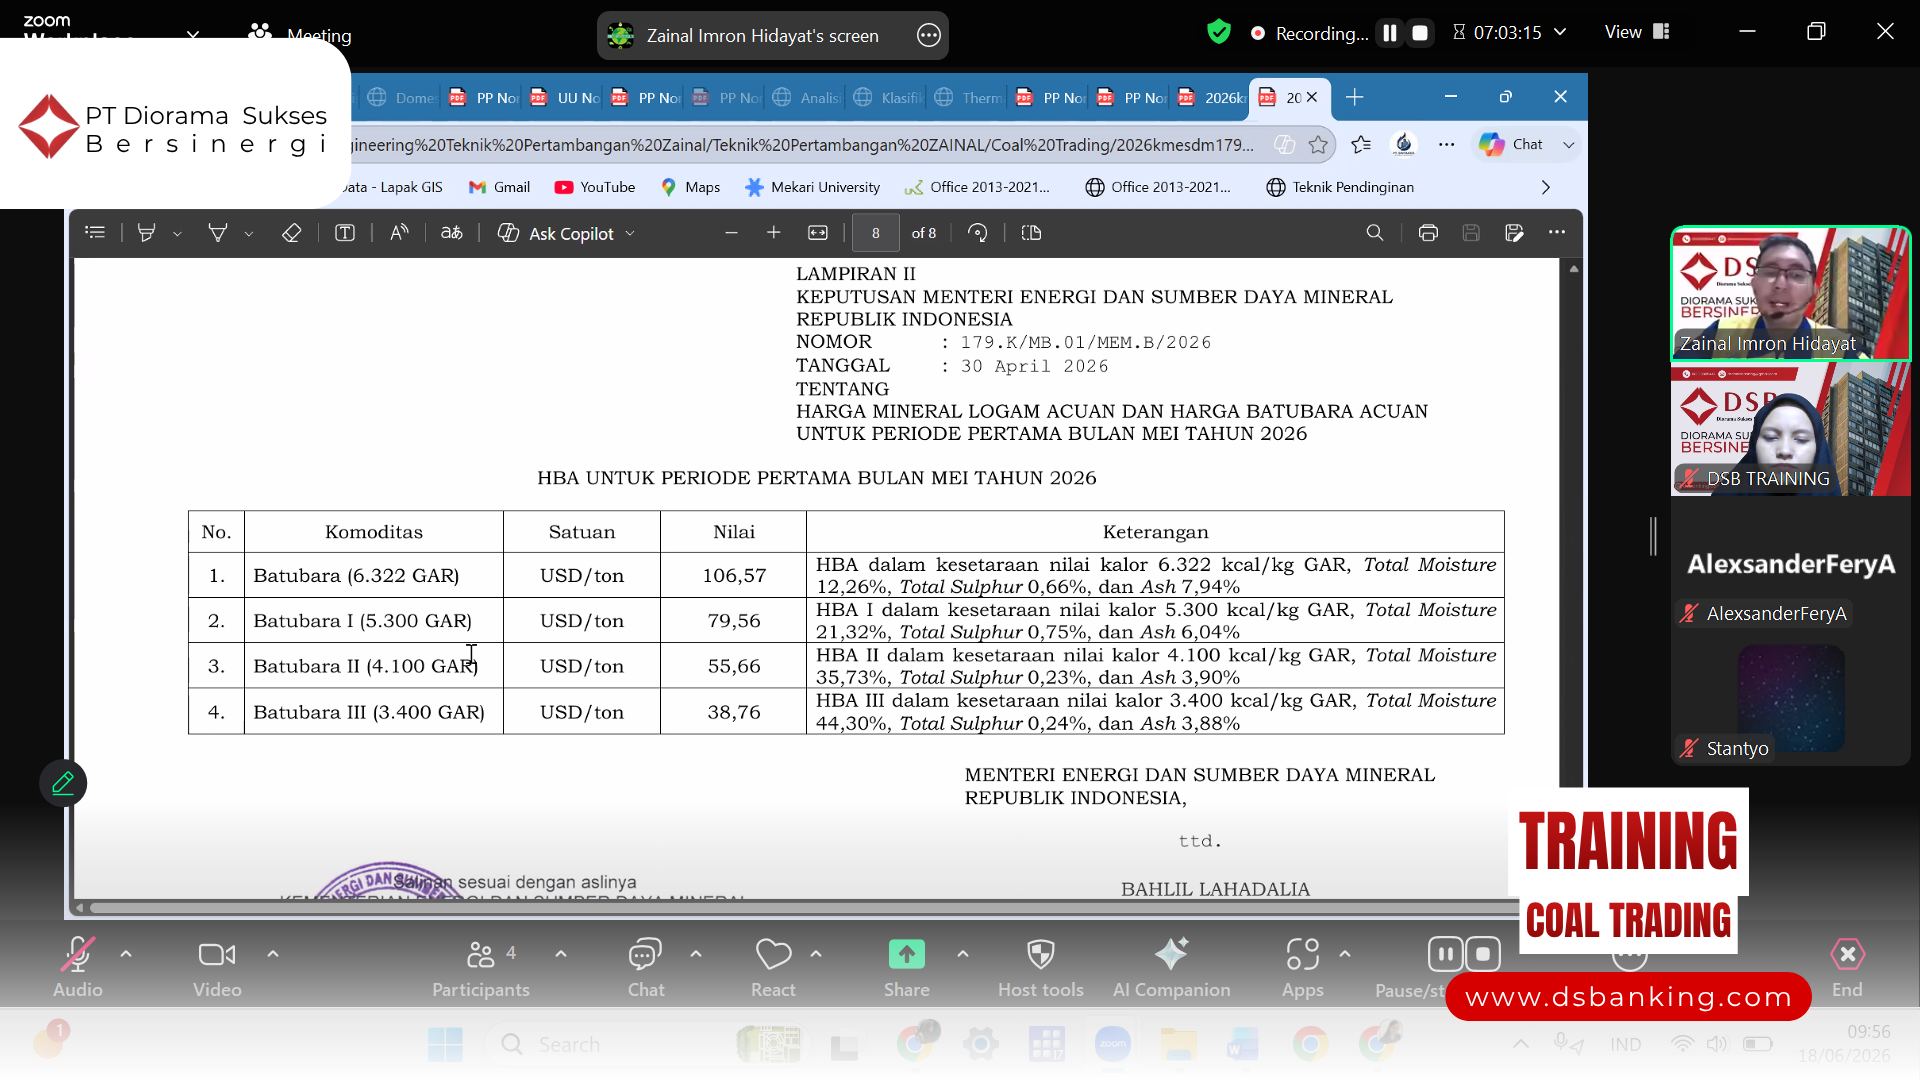Select the eraser tool in PDF toolbar
Screen dimensions: 1920x1080
pos(291,233)
